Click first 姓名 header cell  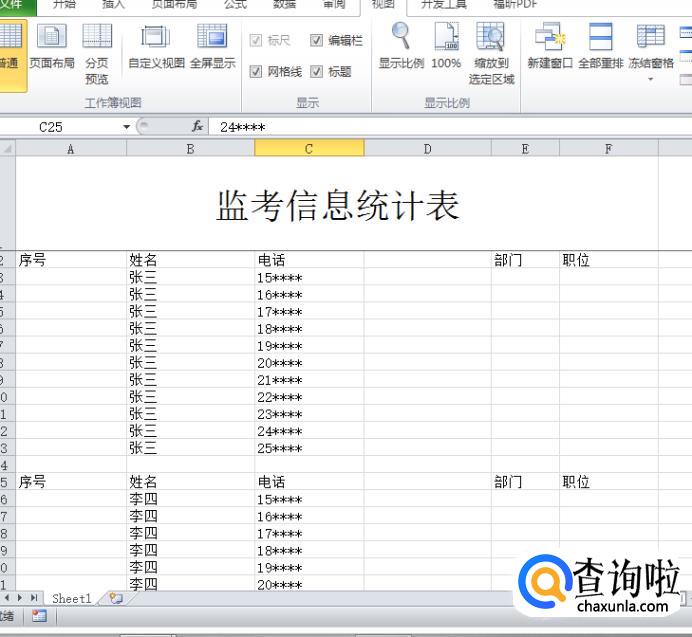tap(191, 260)
